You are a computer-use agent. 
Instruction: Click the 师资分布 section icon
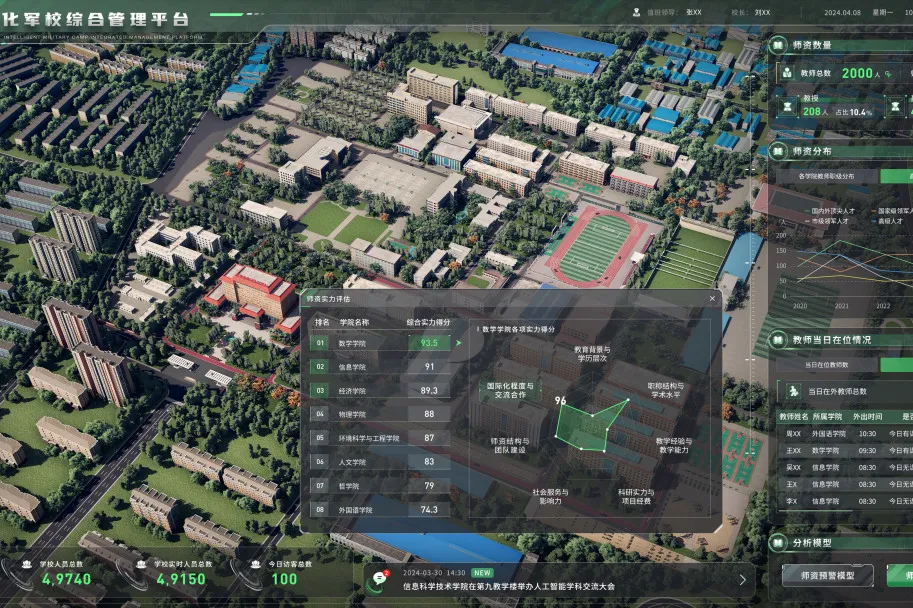779,151
